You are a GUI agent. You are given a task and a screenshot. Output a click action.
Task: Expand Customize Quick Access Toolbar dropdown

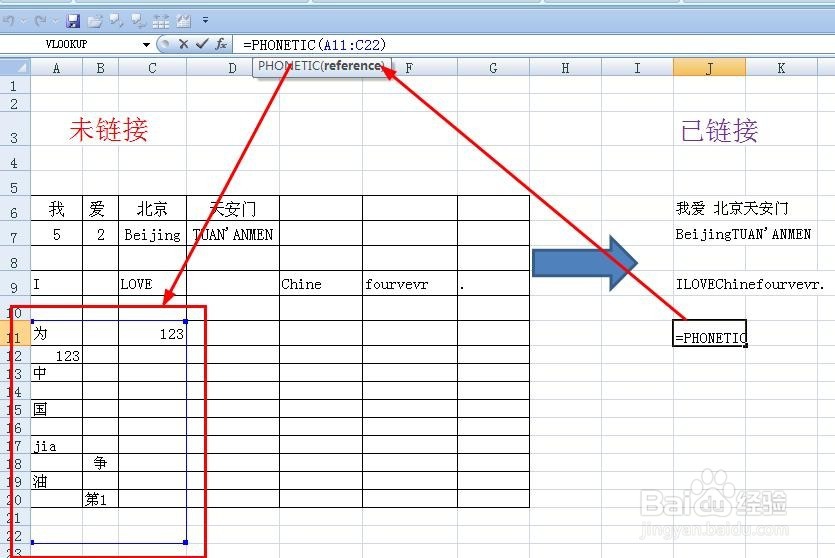pyautogui.click(x=206, y=21)
